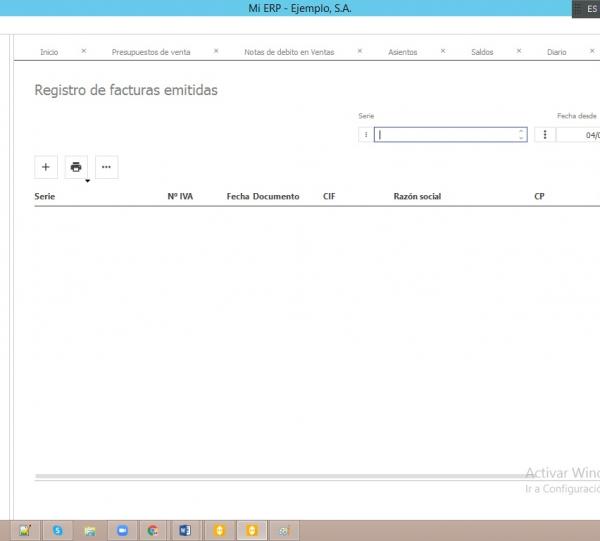Close the Saldos tab
This screenshot has height=541, width=600.
[519, 51]
